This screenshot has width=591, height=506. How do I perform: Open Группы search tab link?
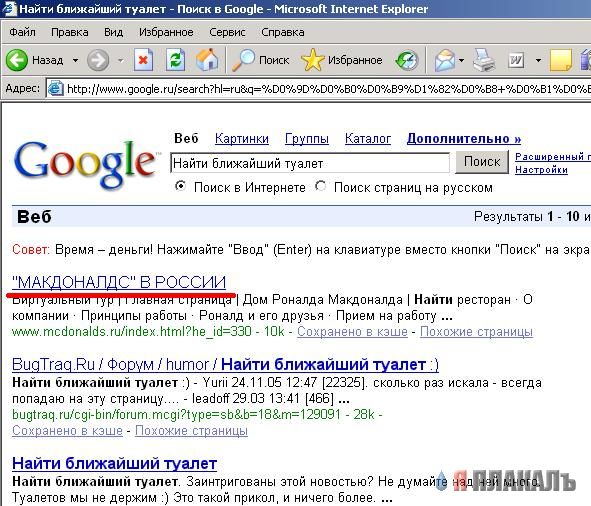pos(307,139)
